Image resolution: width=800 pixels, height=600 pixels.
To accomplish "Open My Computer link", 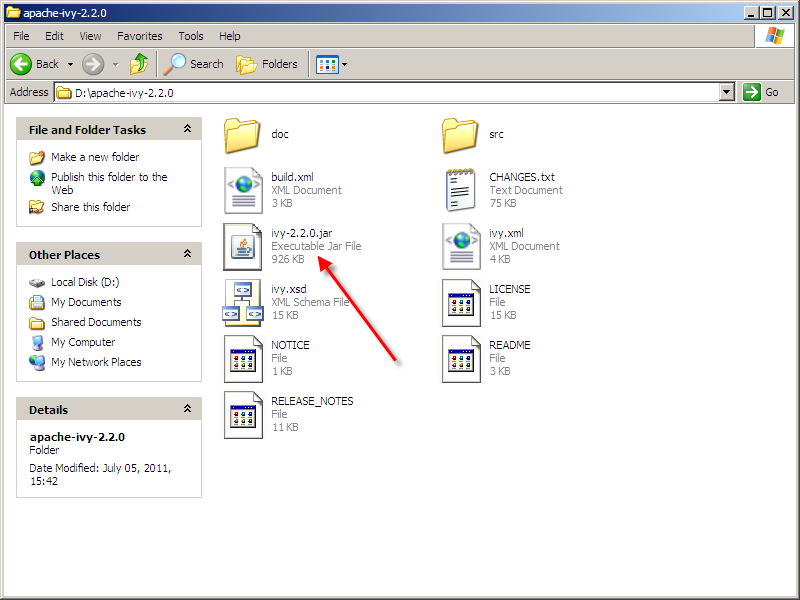I will click(83, 342).
